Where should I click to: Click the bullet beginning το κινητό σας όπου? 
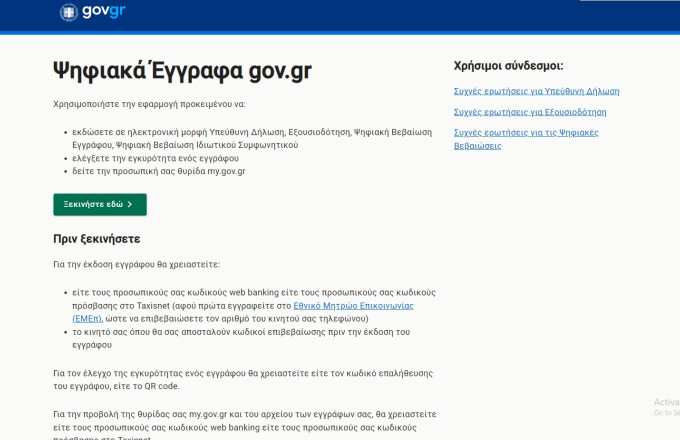[x=241, y=338]
